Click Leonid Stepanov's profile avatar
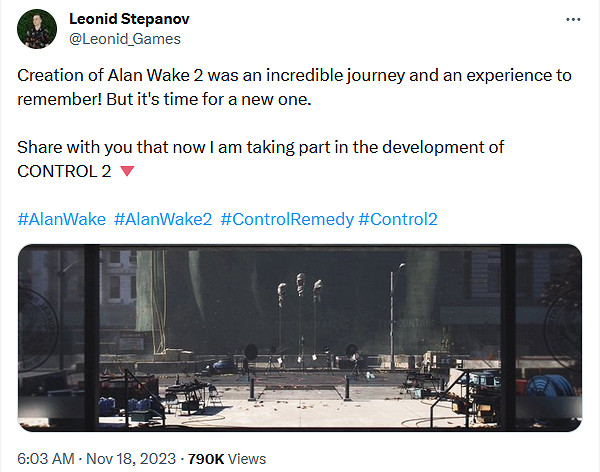The height and width of the screenshot is (472, 600). click(x=36, y=30)
